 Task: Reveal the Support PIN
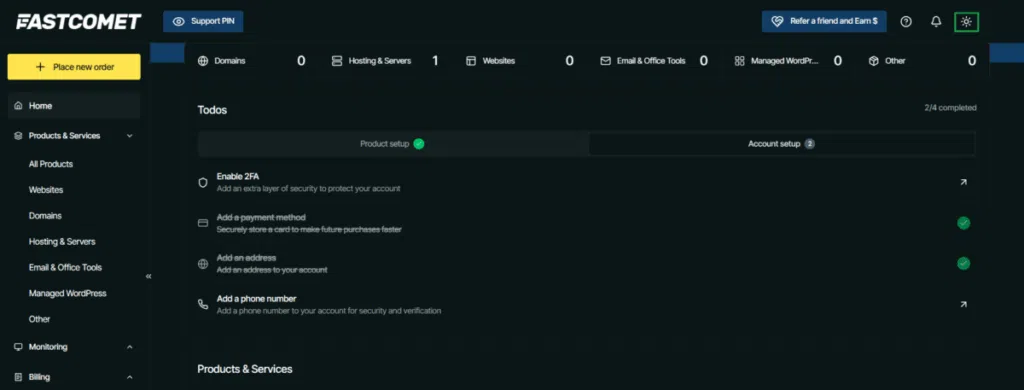pyautogui.click(x=203, y=22)
